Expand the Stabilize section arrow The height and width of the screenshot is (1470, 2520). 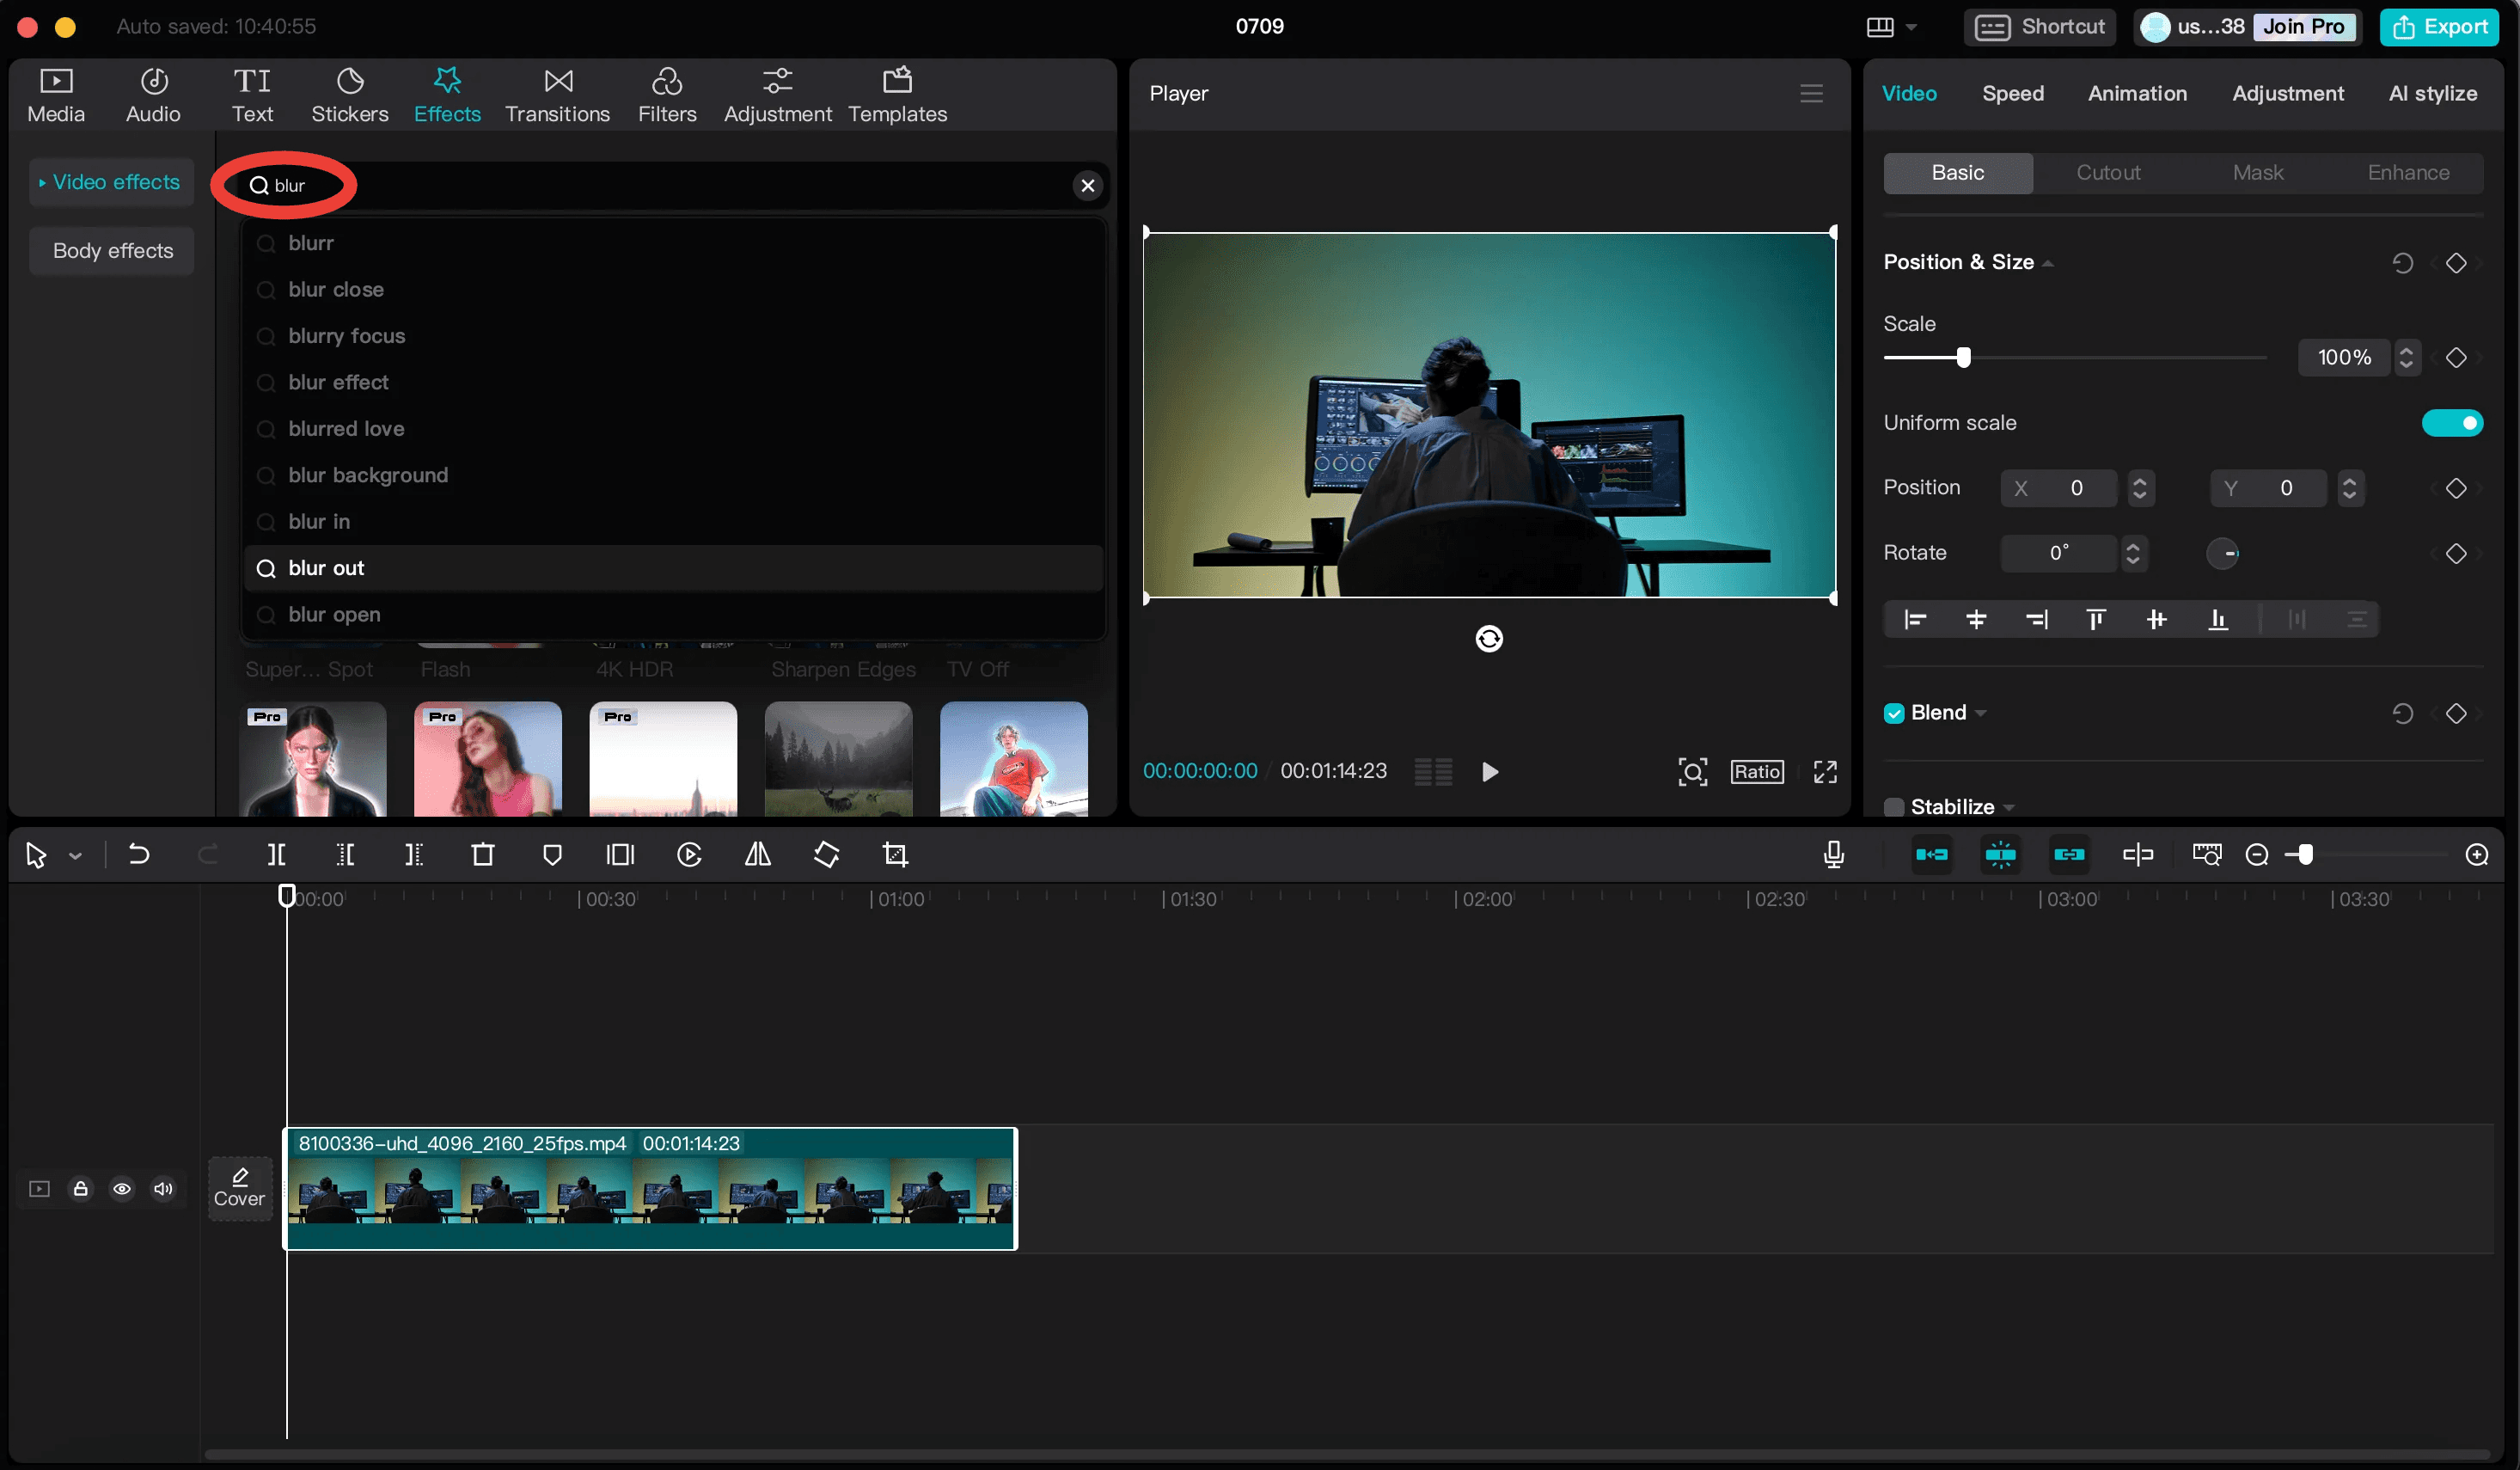pos(2009,808)
